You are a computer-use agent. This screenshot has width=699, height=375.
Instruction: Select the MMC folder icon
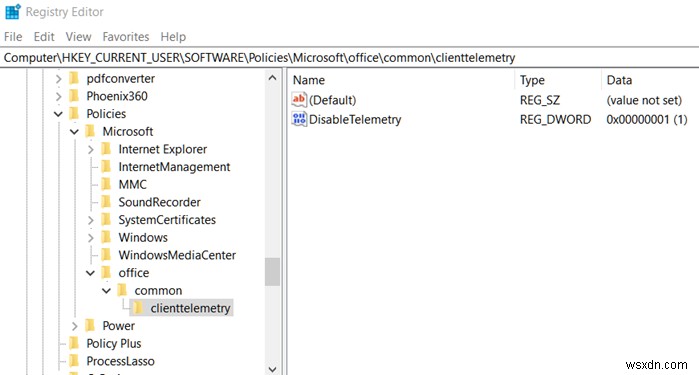coord(106,184)
